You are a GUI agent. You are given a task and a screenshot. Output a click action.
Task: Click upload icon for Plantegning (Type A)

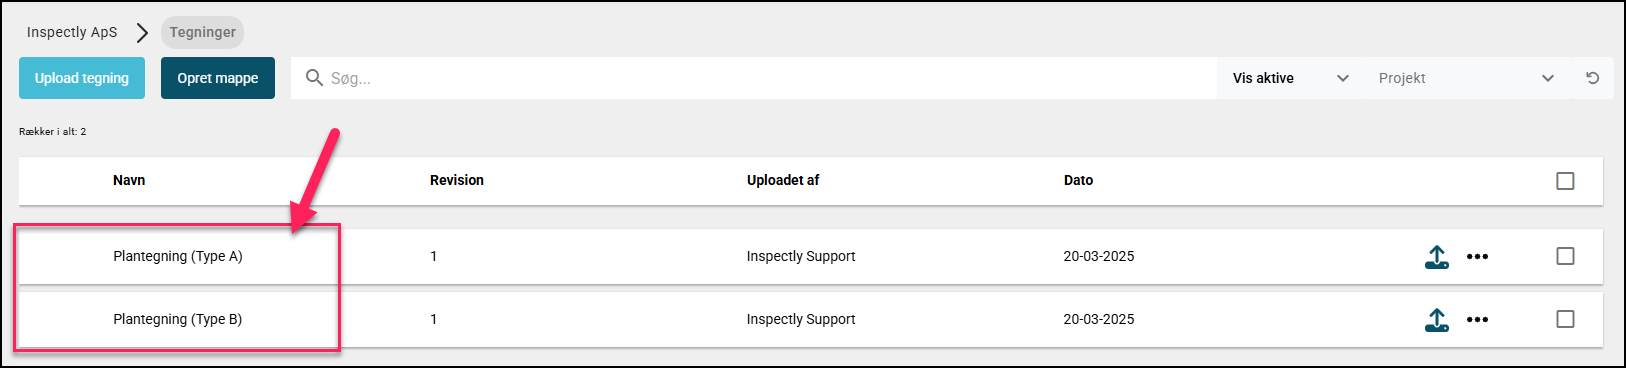(1437, 257)
